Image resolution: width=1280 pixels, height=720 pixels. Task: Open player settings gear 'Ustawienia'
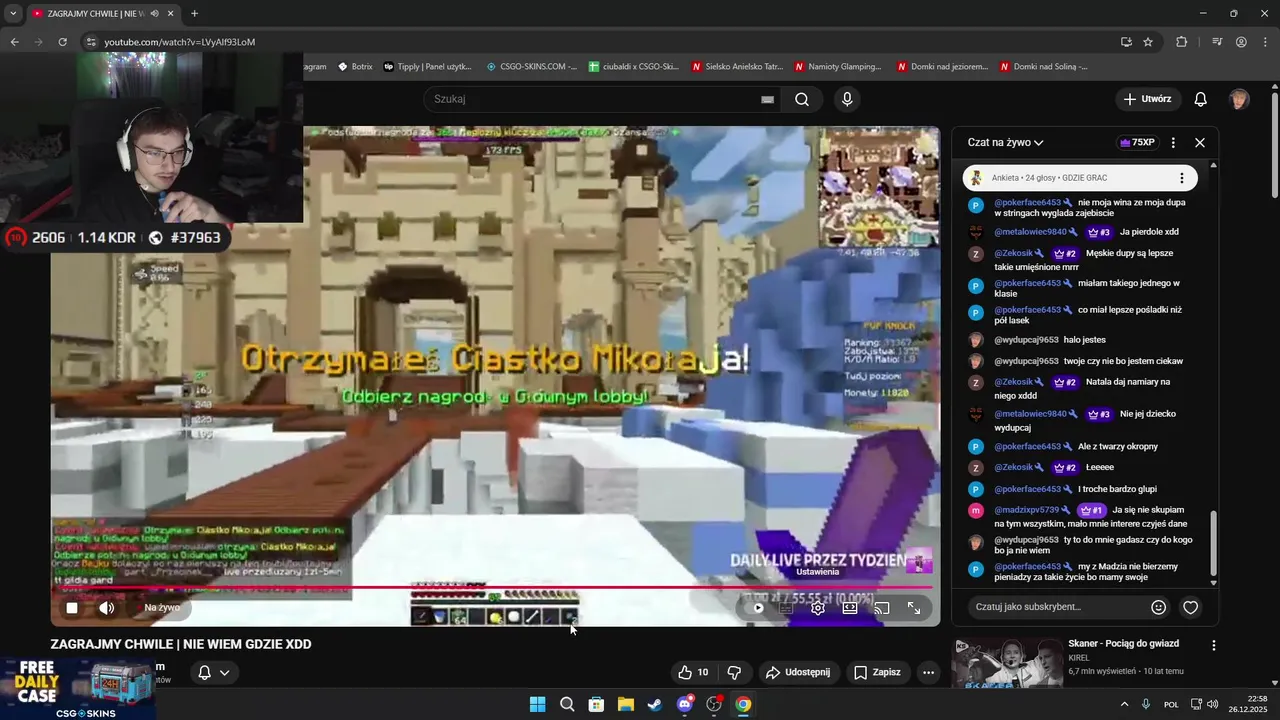click(x=818, y=608)
